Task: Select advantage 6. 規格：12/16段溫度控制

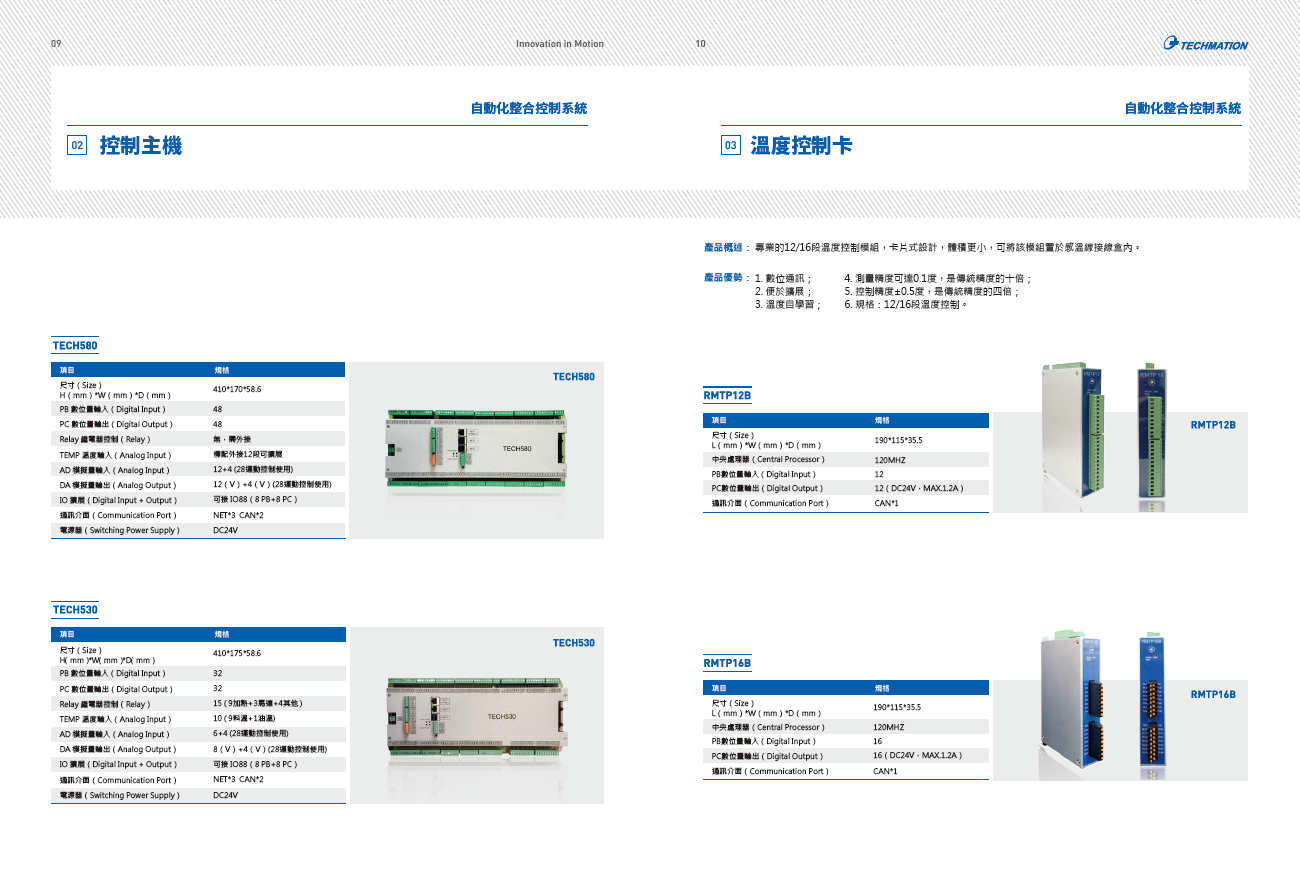Action: coord(906,304)
